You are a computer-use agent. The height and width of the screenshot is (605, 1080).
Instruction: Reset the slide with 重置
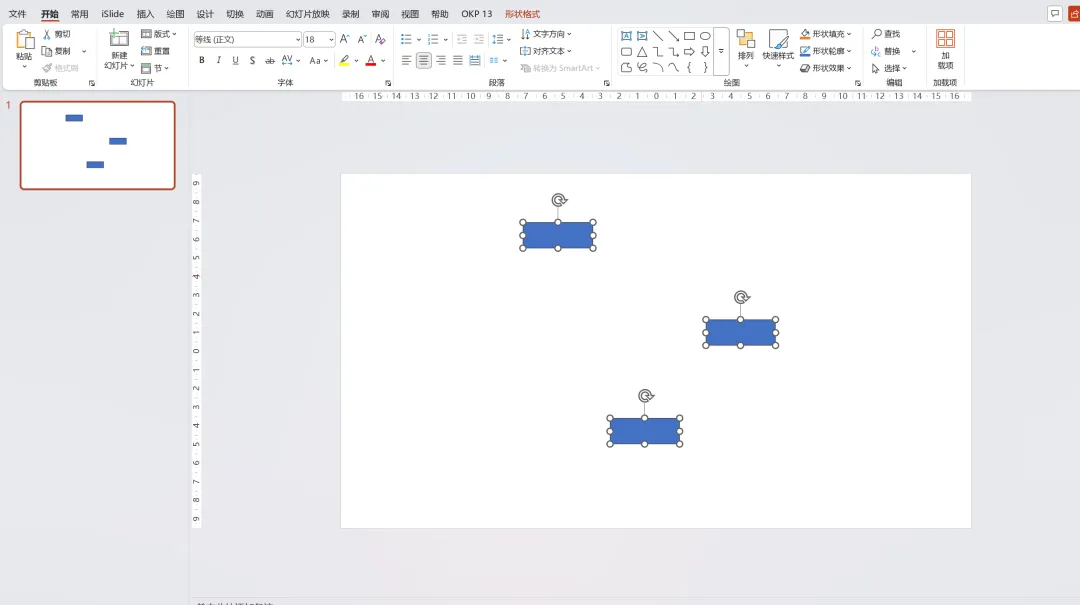156,51
